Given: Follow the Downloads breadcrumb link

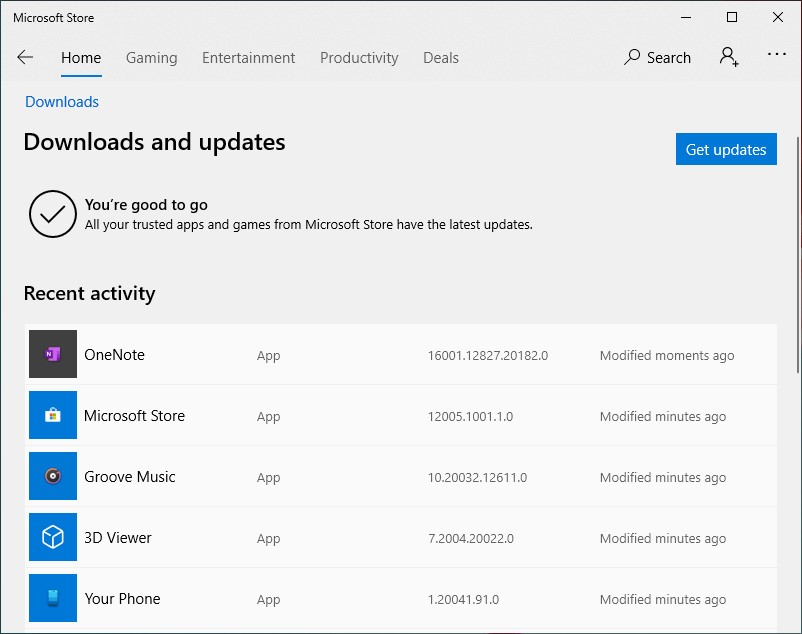Looking at the screenshot, I should [x=62, y=102].
